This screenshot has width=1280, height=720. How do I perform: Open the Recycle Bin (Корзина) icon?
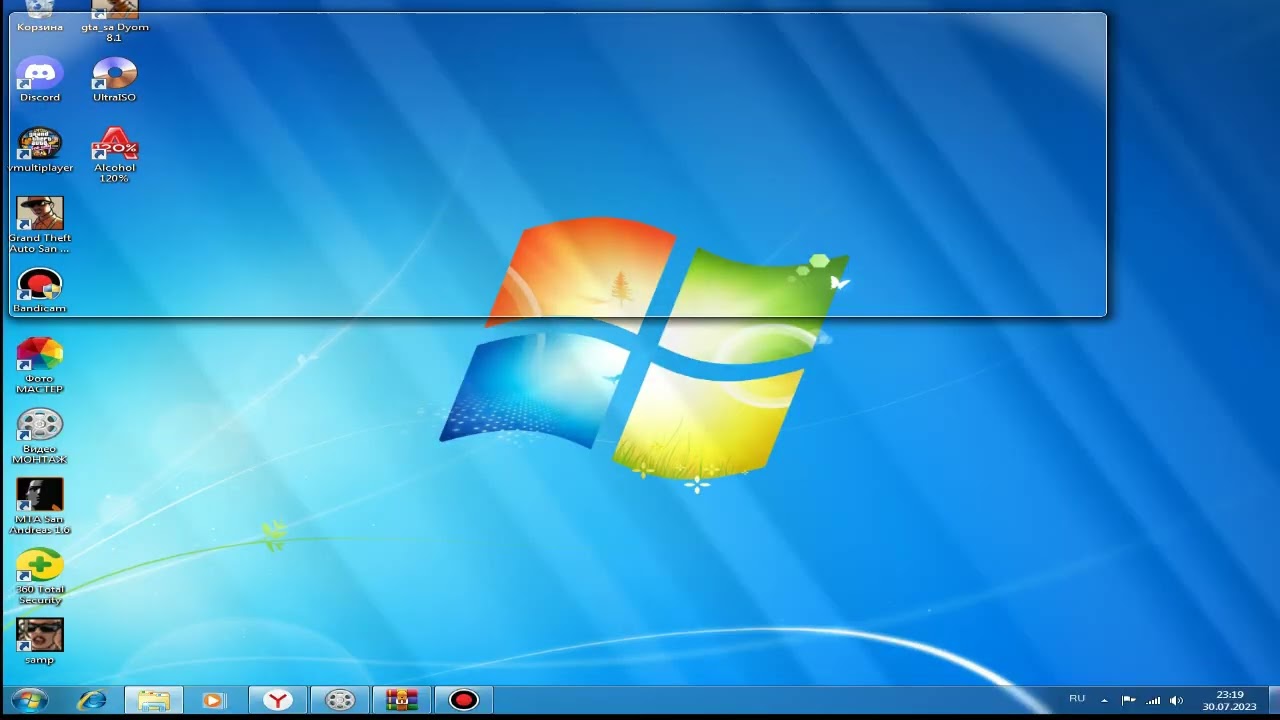(x=40, y=14)
